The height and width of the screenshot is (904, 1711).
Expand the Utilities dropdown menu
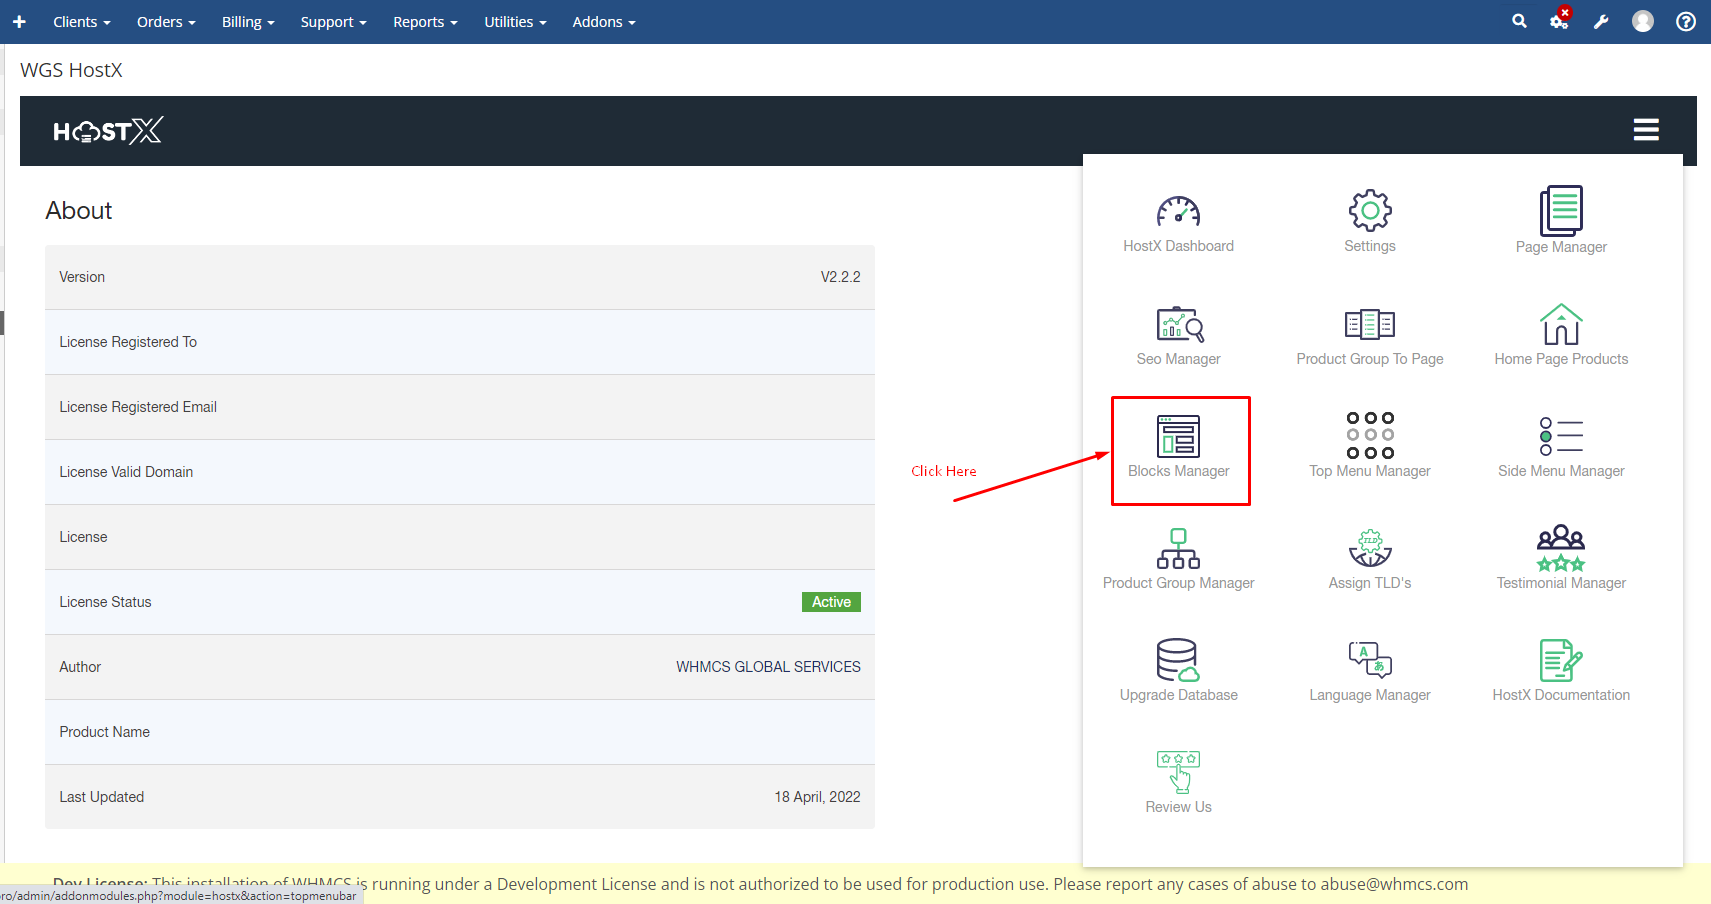pos(515,22)
